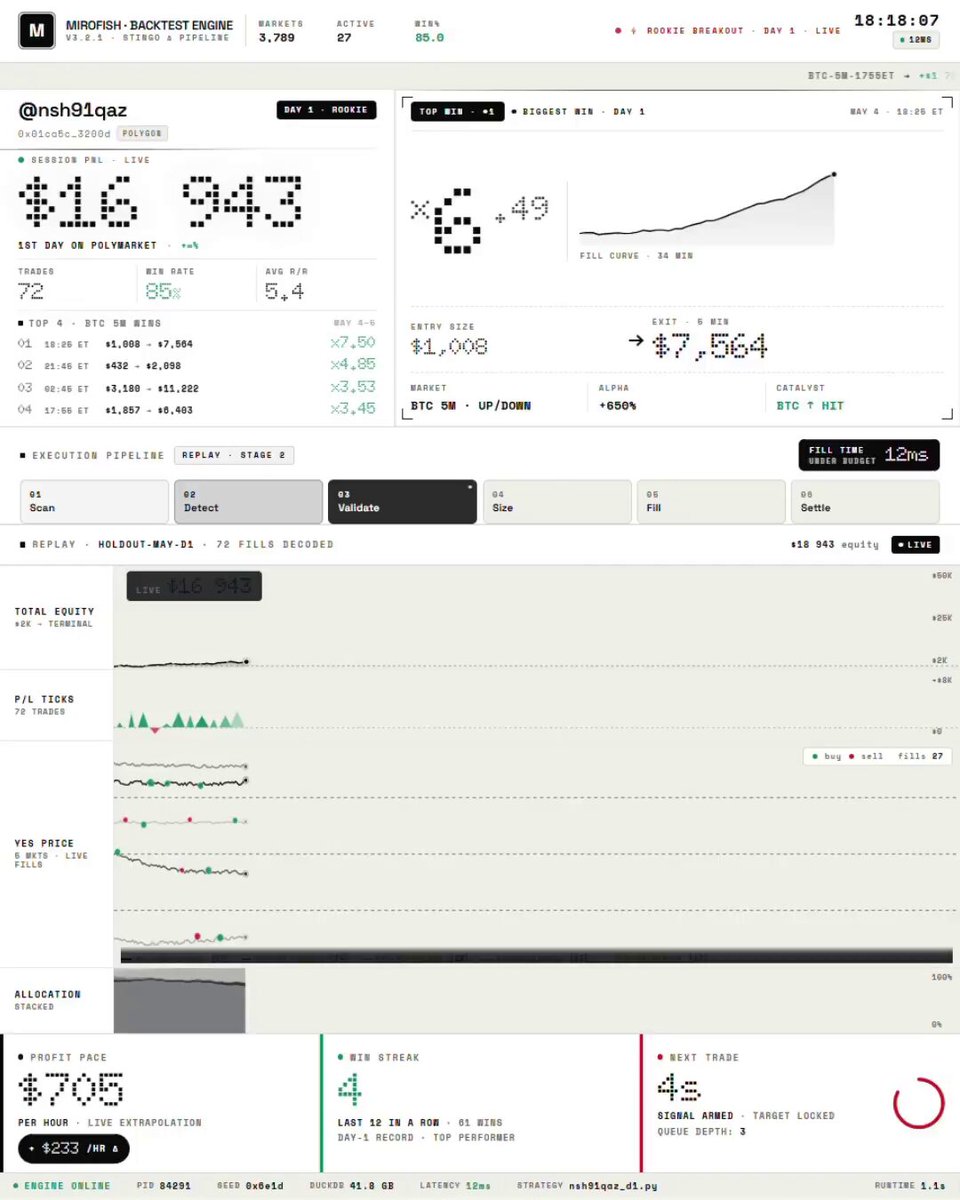The image size is (960, 1200).
Task: Click the LIVE $16 943 tooltip on equity chart
Action: [194, 586]
